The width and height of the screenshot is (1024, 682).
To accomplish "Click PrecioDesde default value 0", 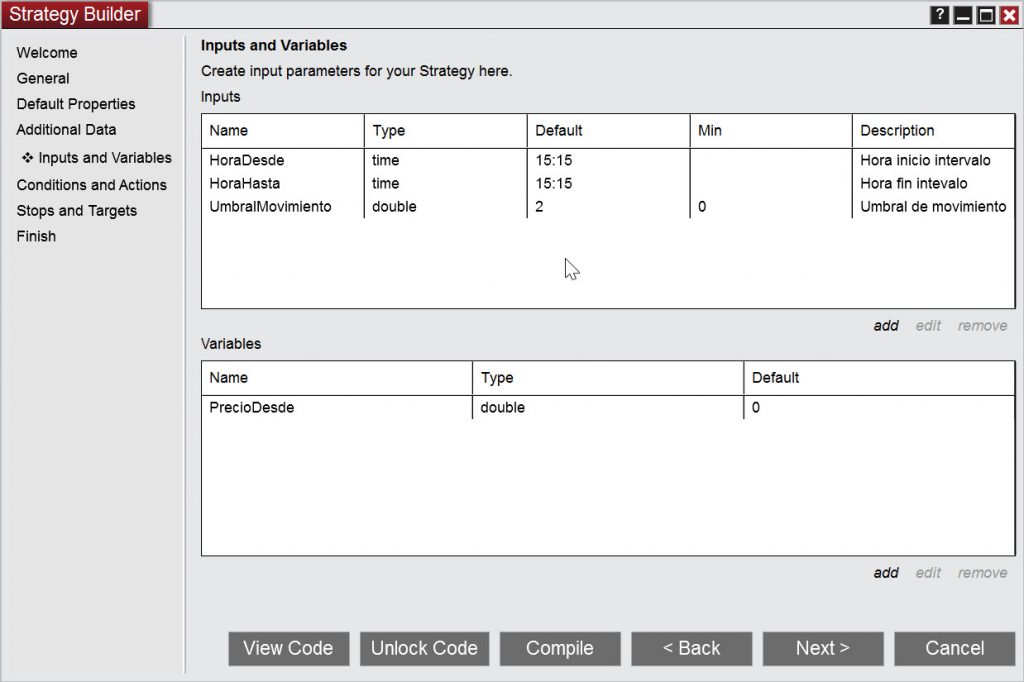I will [756, 407].
